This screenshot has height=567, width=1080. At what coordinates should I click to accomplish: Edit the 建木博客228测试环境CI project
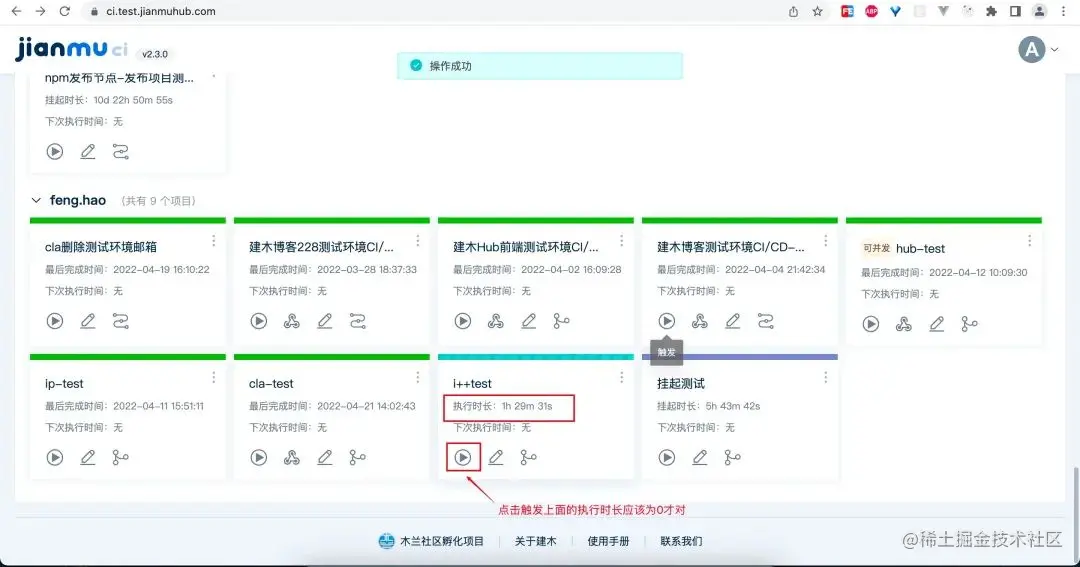tap(324, 321)
